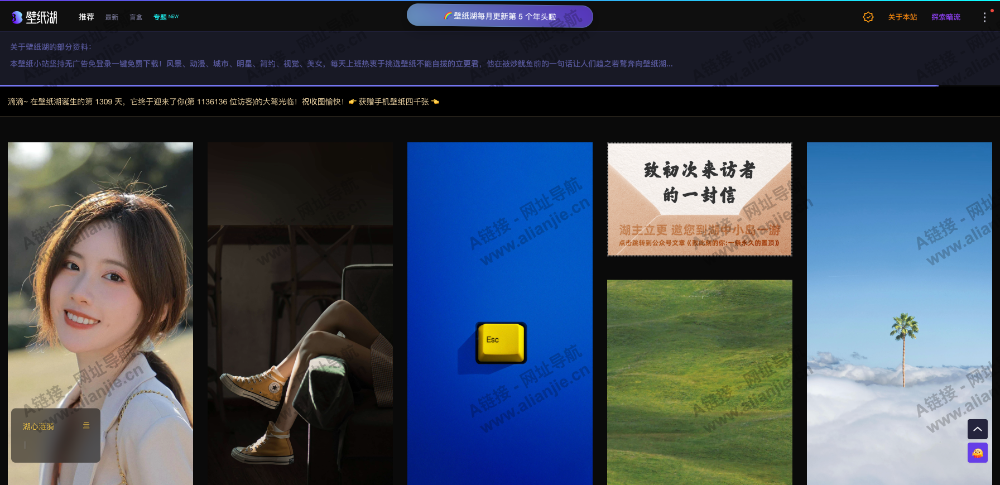1000x485 pixels.
Task: Click the 湖心 widget title text
Action: 39,426
